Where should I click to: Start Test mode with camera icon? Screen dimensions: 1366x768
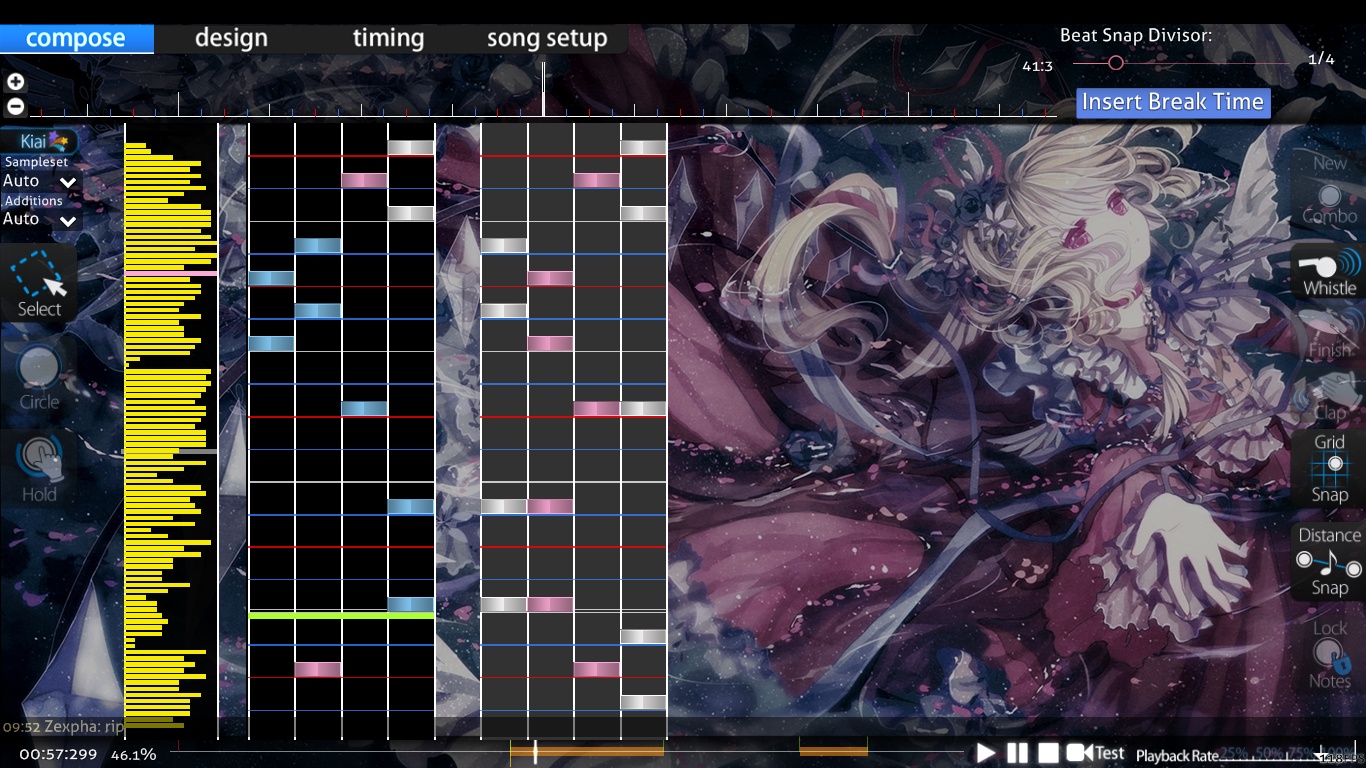coord(1095,753)
